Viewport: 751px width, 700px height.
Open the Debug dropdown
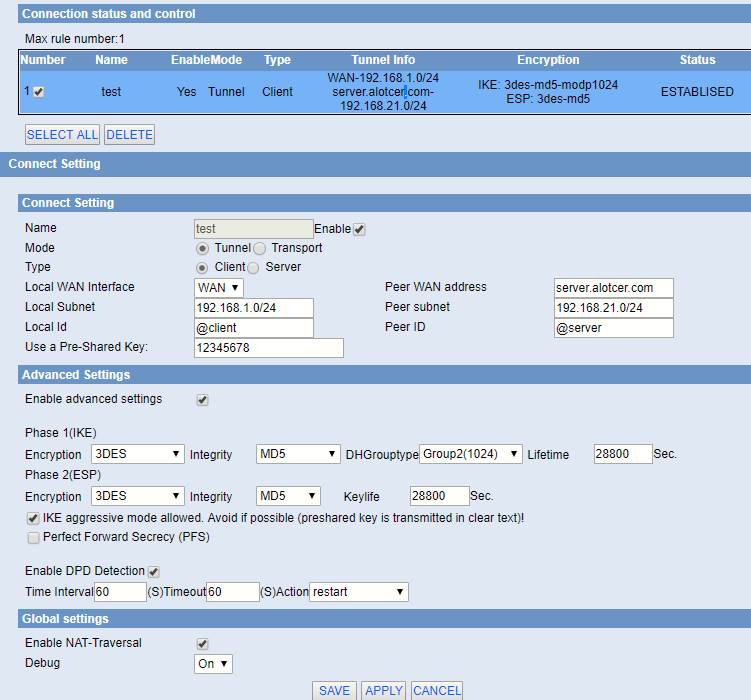pyautogui.click(x=213, y=663)
